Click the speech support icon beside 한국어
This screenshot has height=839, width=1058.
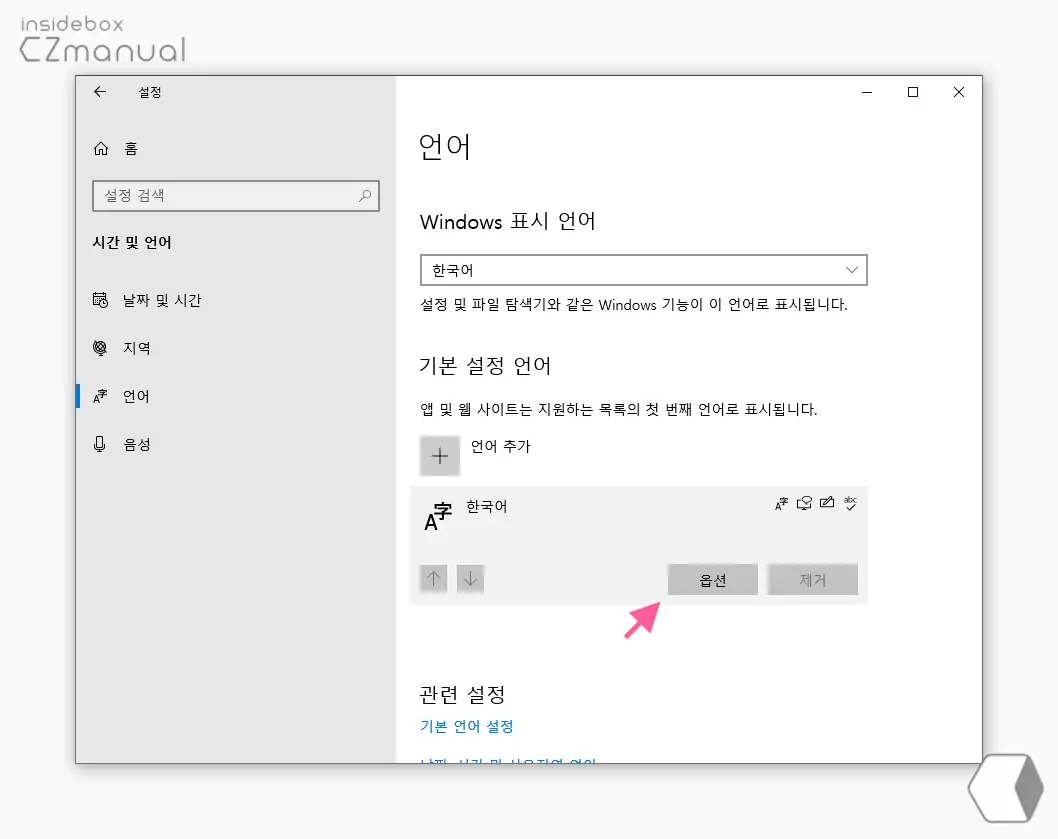[x=803, y=503]
